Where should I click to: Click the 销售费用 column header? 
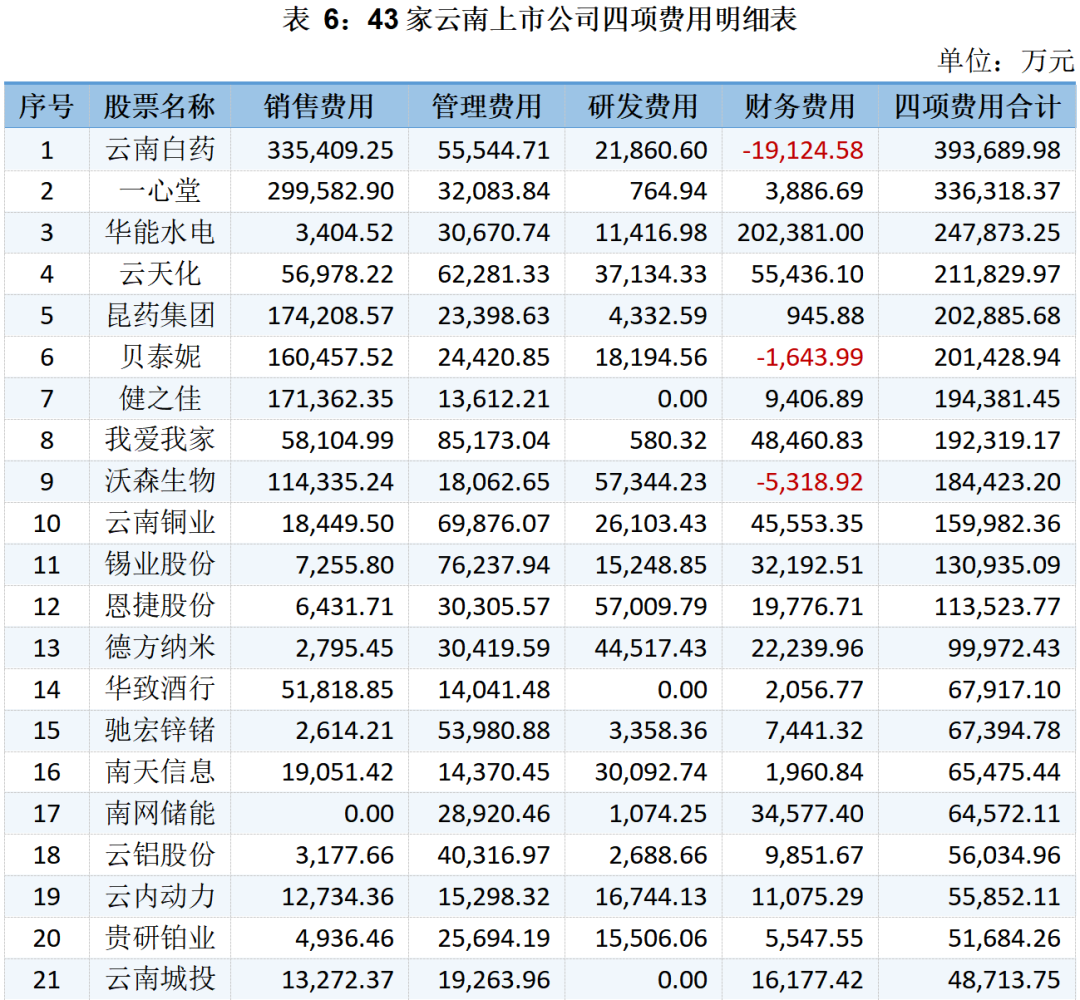tap(319, 107)
